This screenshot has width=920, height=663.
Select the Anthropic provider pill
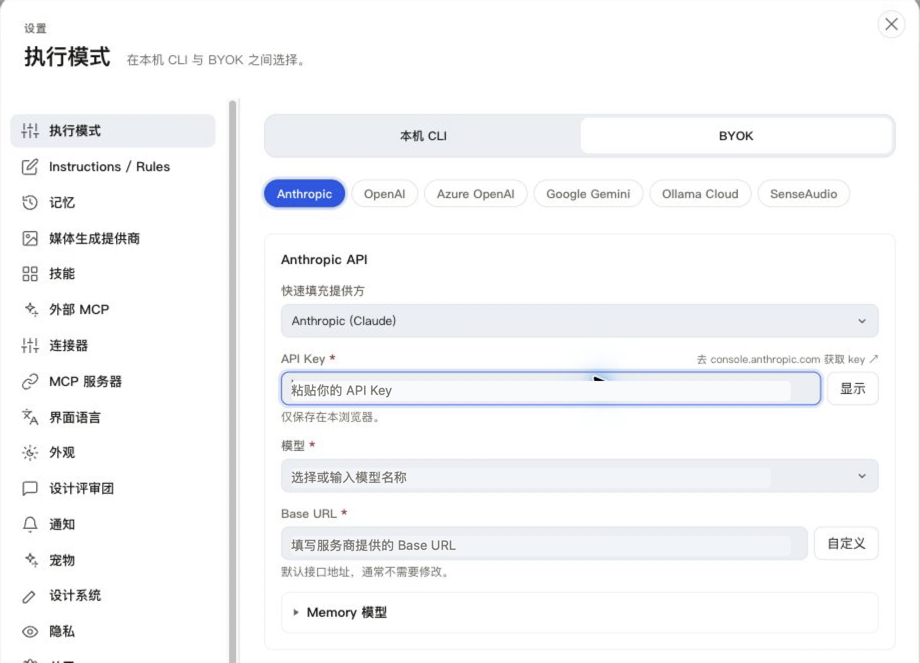click(305, 194)
